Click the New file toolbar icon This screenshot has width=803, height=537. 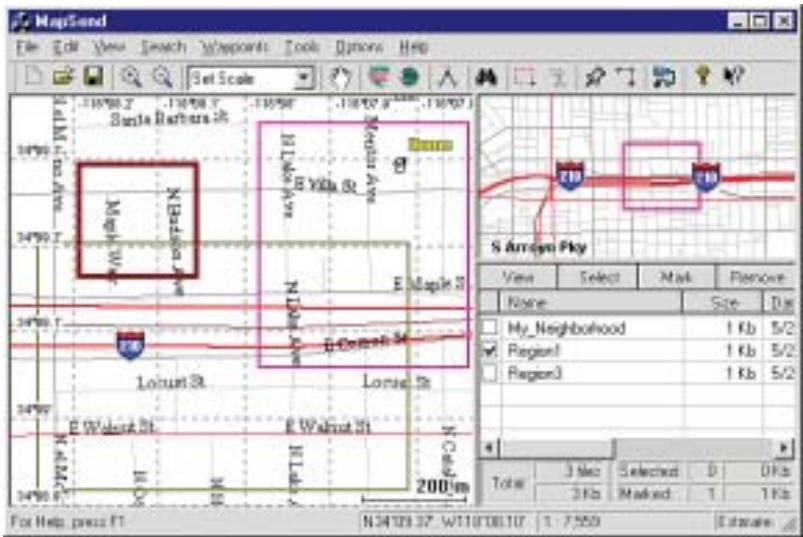click(x=34, y=77)
